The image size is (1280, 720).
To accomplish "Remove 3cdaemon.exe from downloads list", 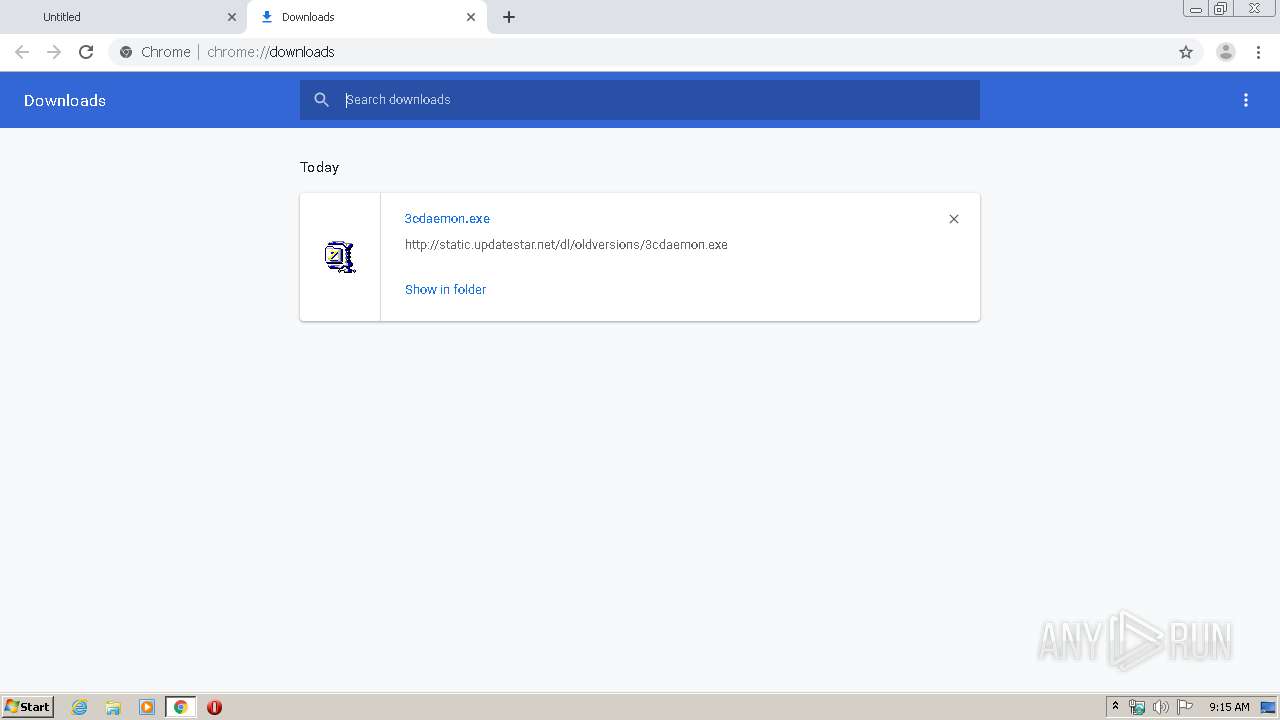I will 954,219.
